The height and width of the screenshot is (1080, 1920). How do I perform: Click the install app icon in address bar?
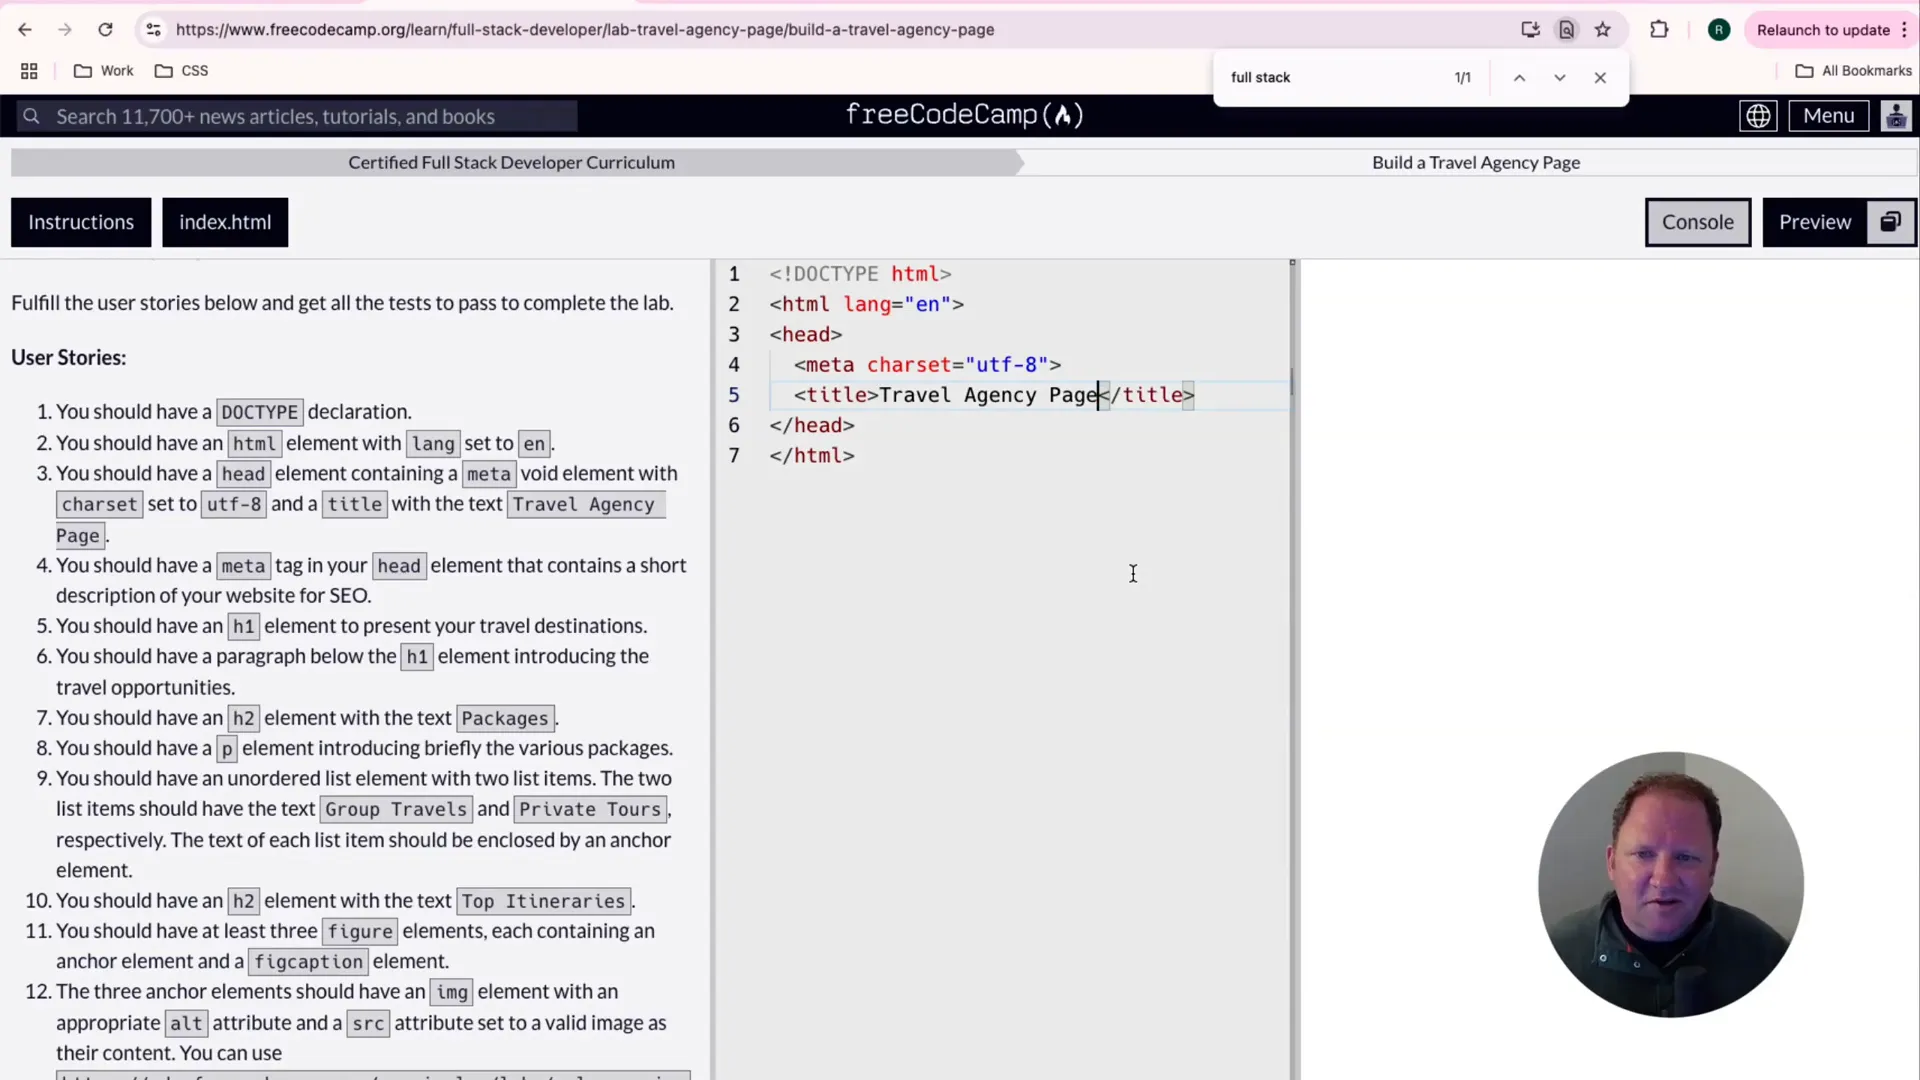coord(1530,30)
